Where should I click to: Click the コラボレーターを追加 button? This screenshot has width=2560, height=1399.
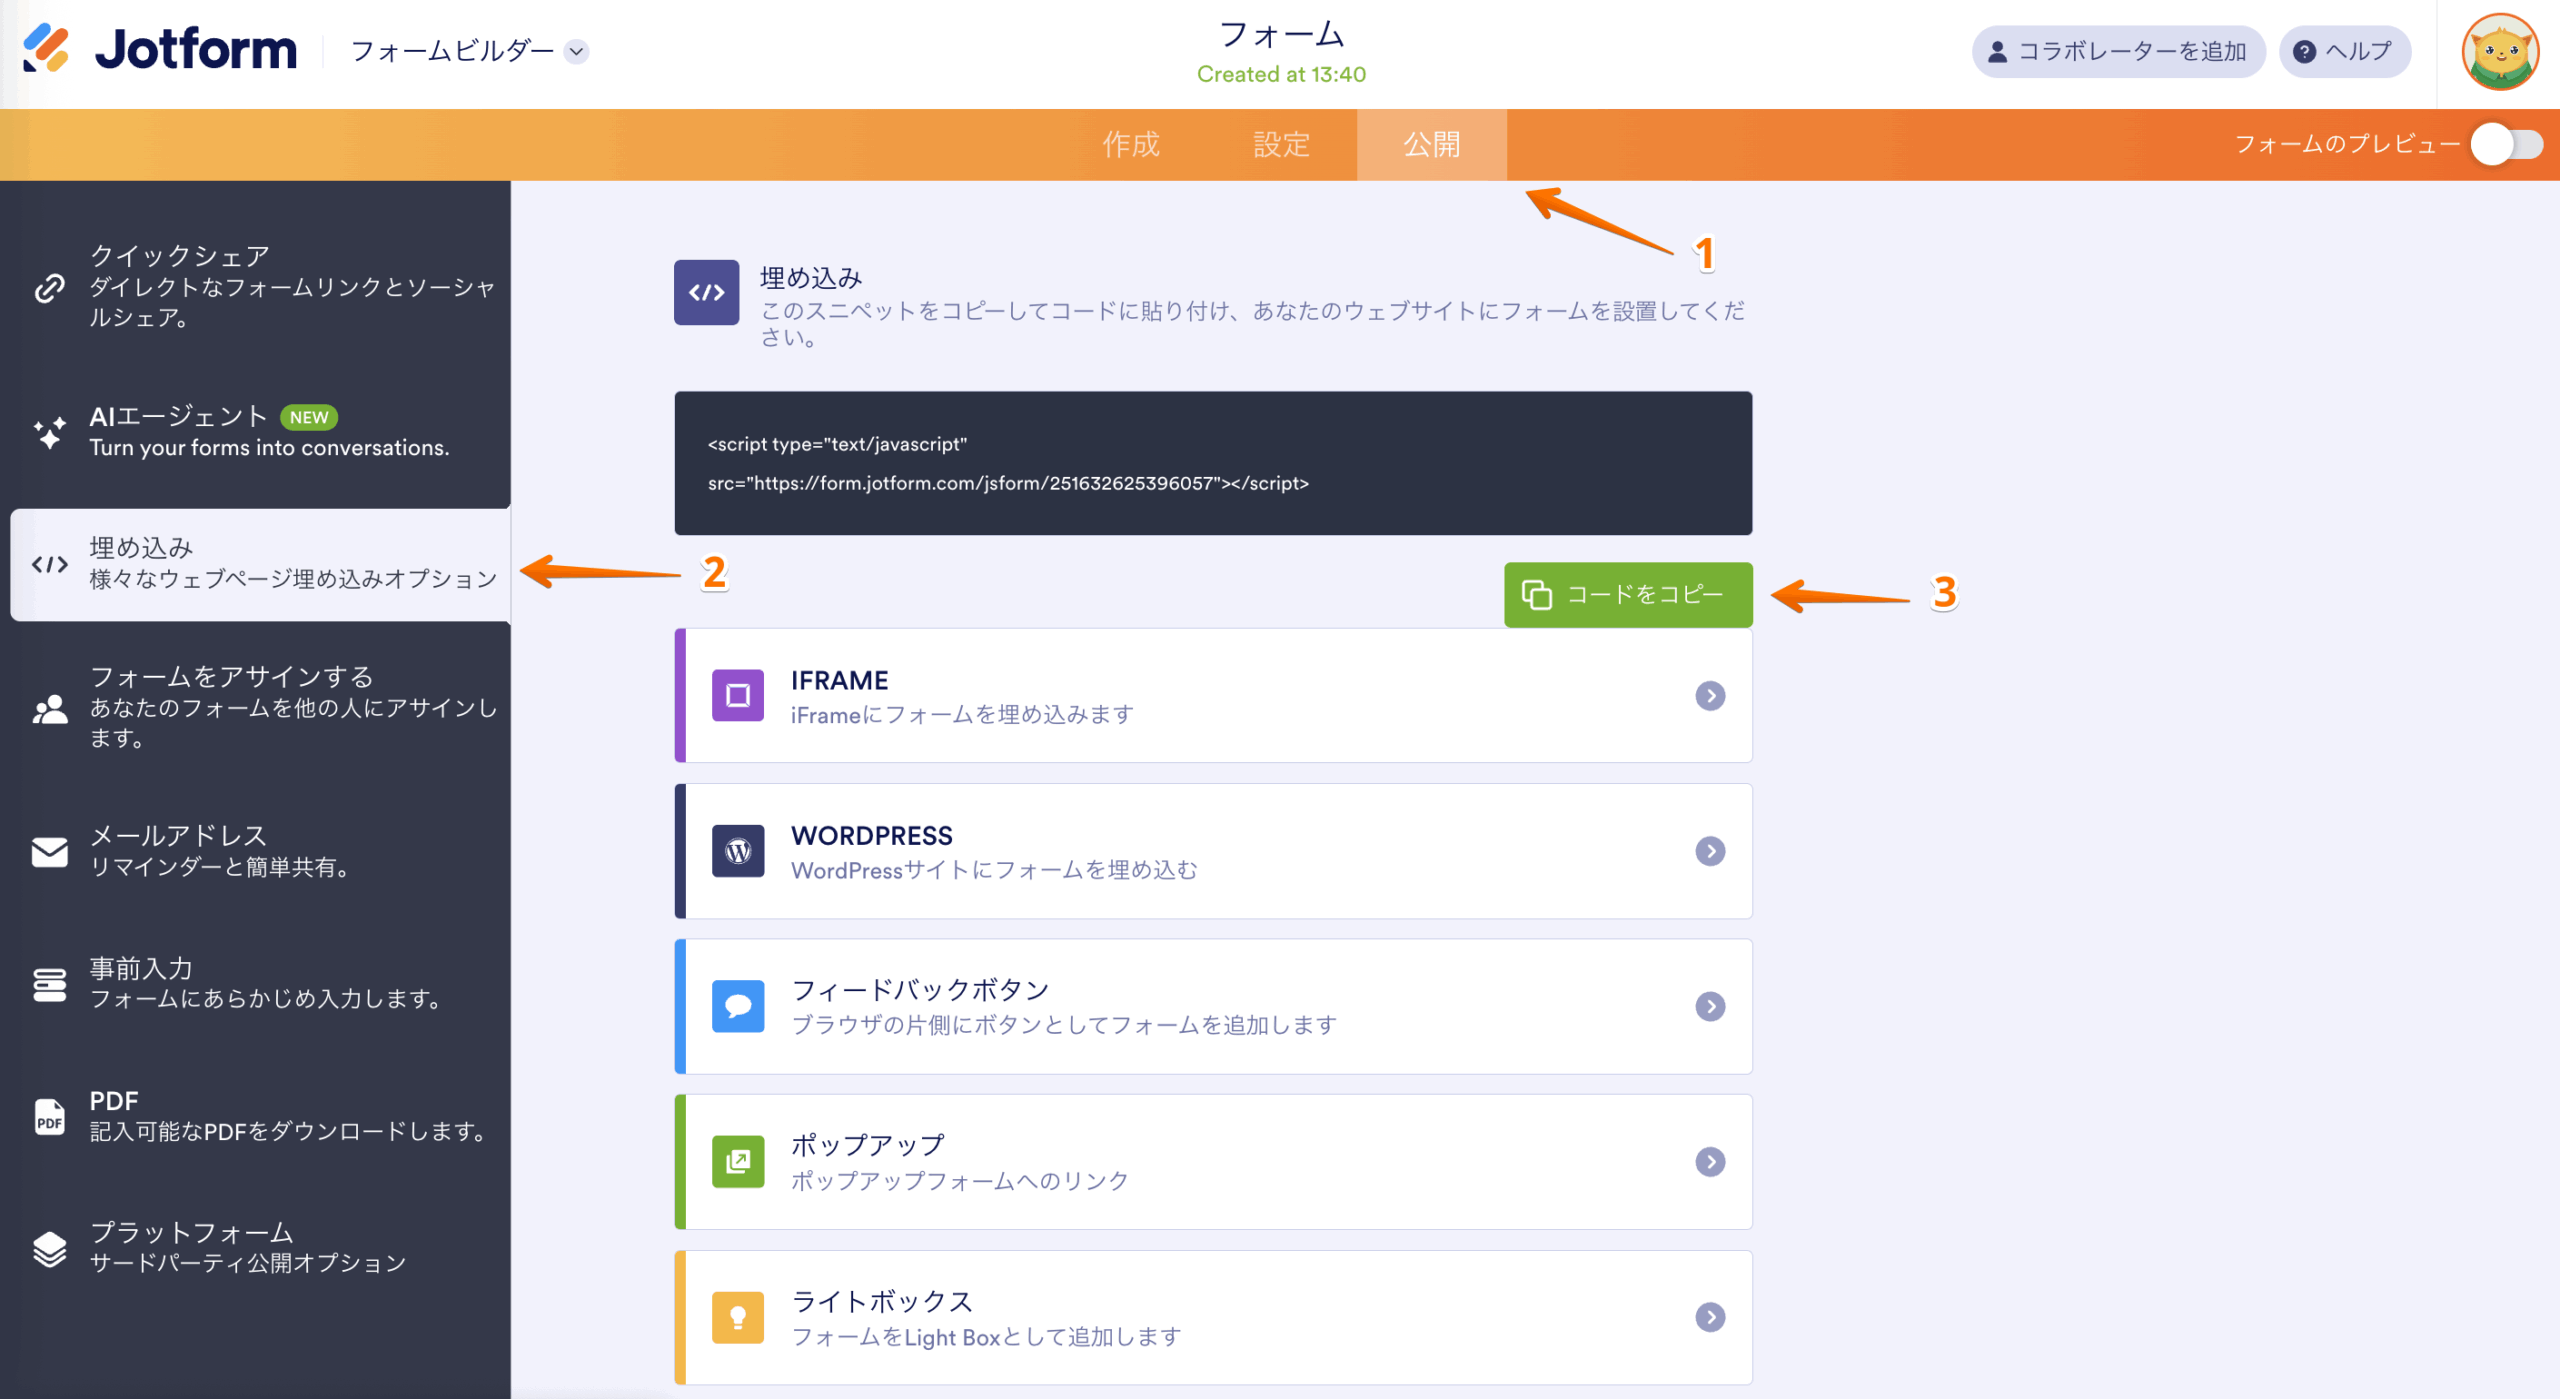[x=2118, y=51]
